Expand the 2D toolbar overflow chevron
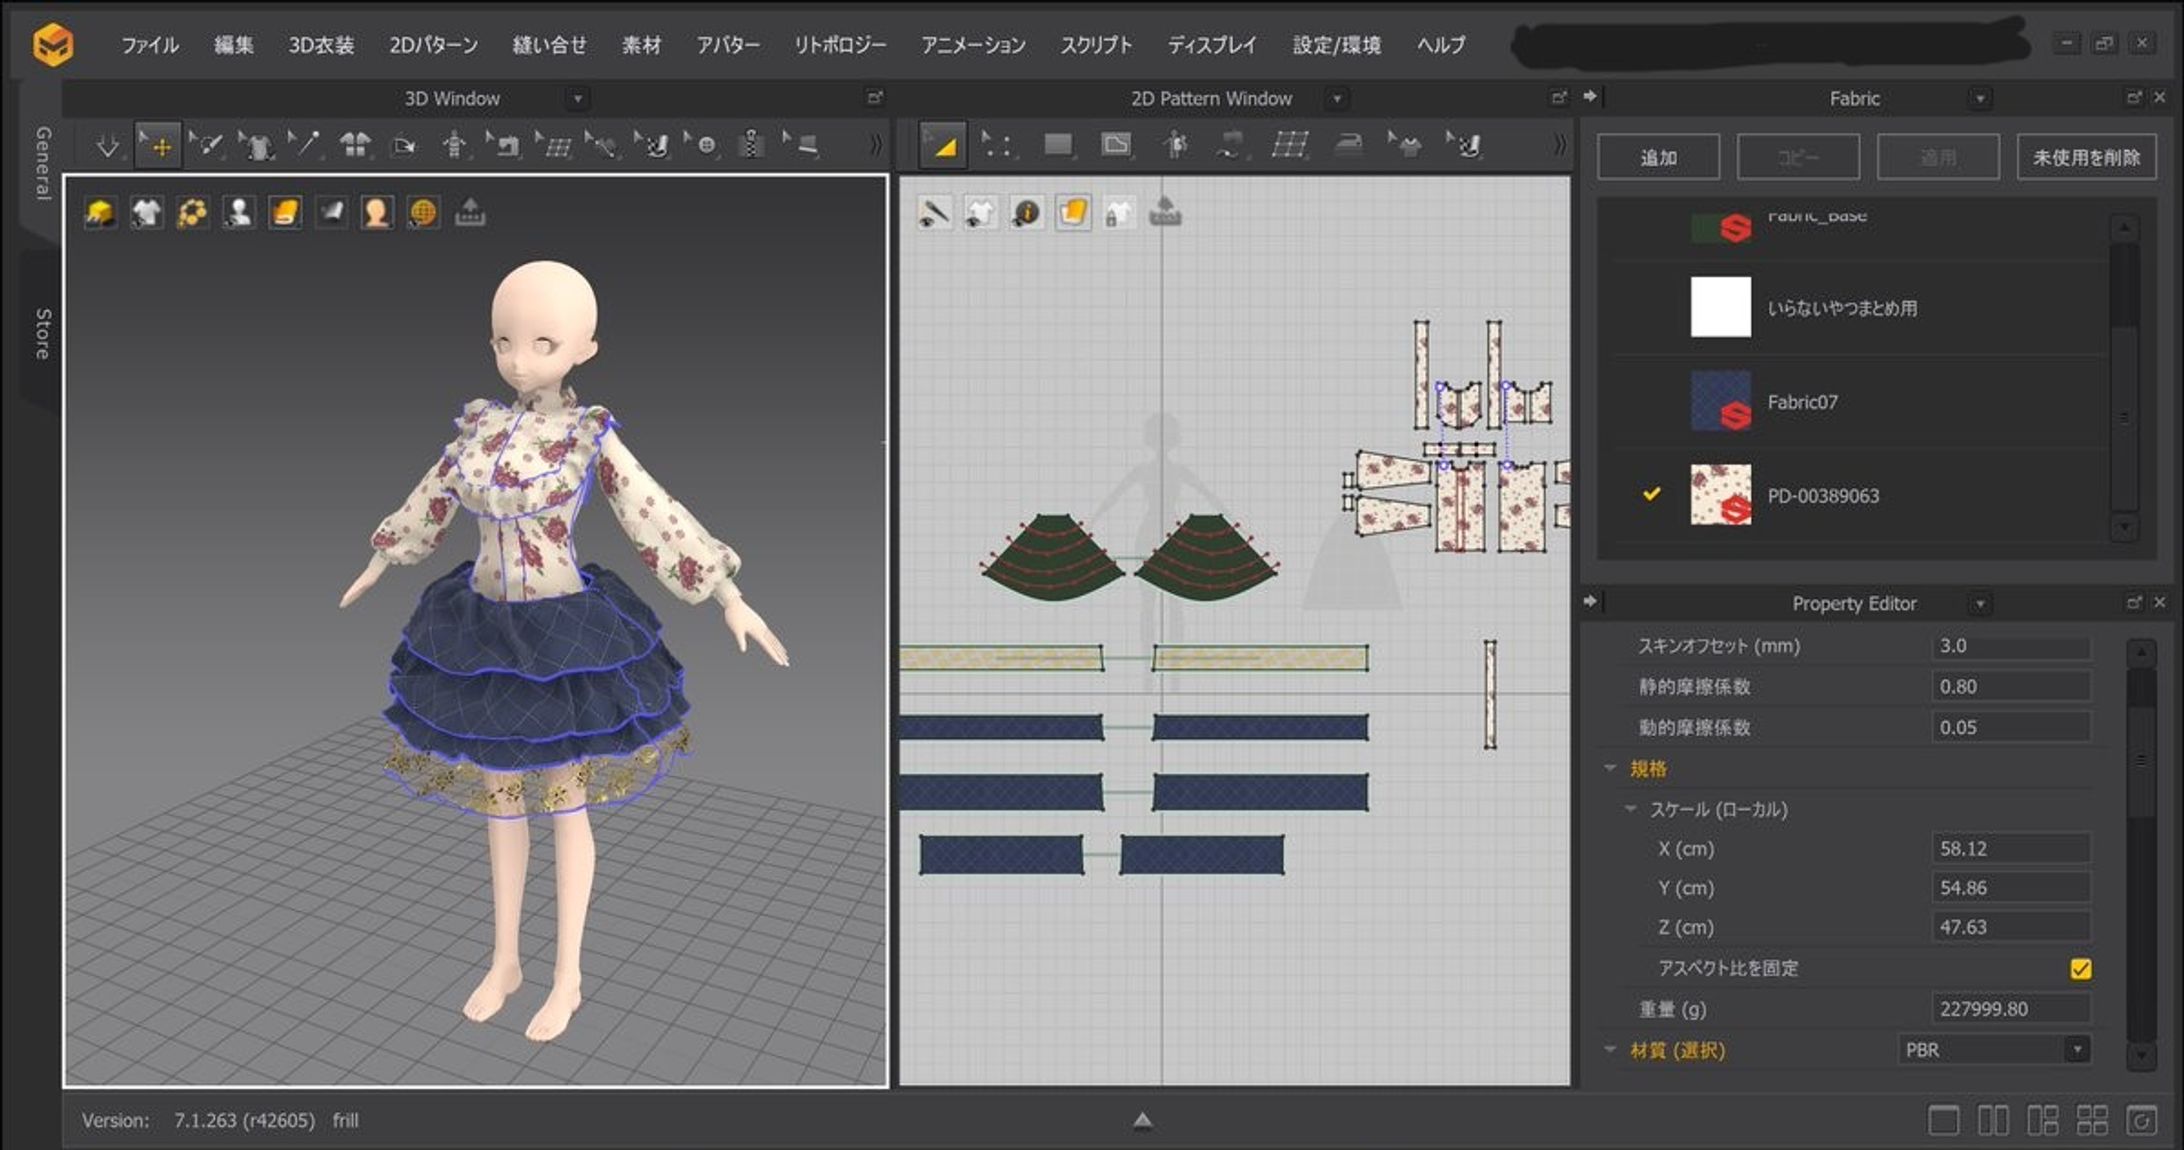The width and height of the screenshot is (2184, 1150). (x=1559, y=146)
